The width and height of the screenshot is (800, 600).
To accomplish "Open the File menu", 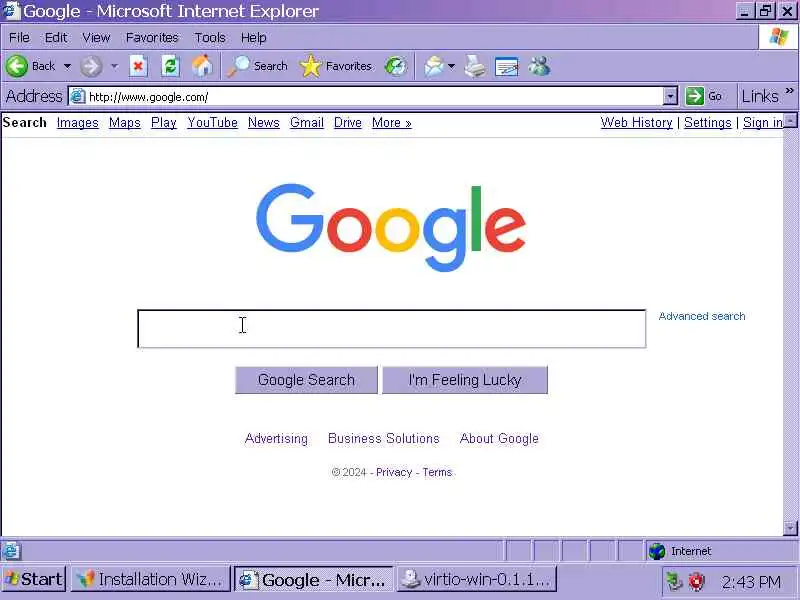I will [x=19, y=37].
